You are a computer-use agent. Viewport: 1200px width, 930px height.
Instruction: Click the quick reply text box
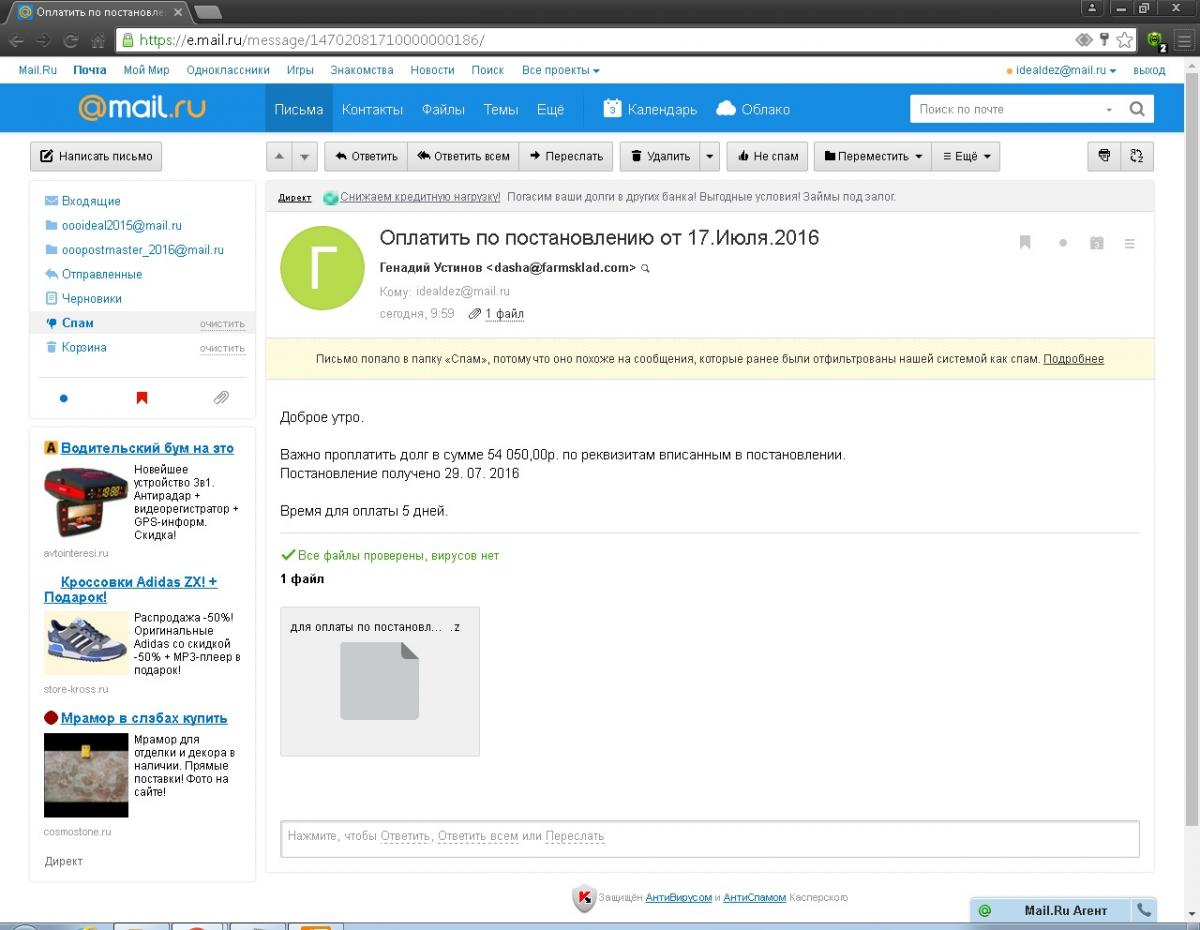(x=710, y=839)
